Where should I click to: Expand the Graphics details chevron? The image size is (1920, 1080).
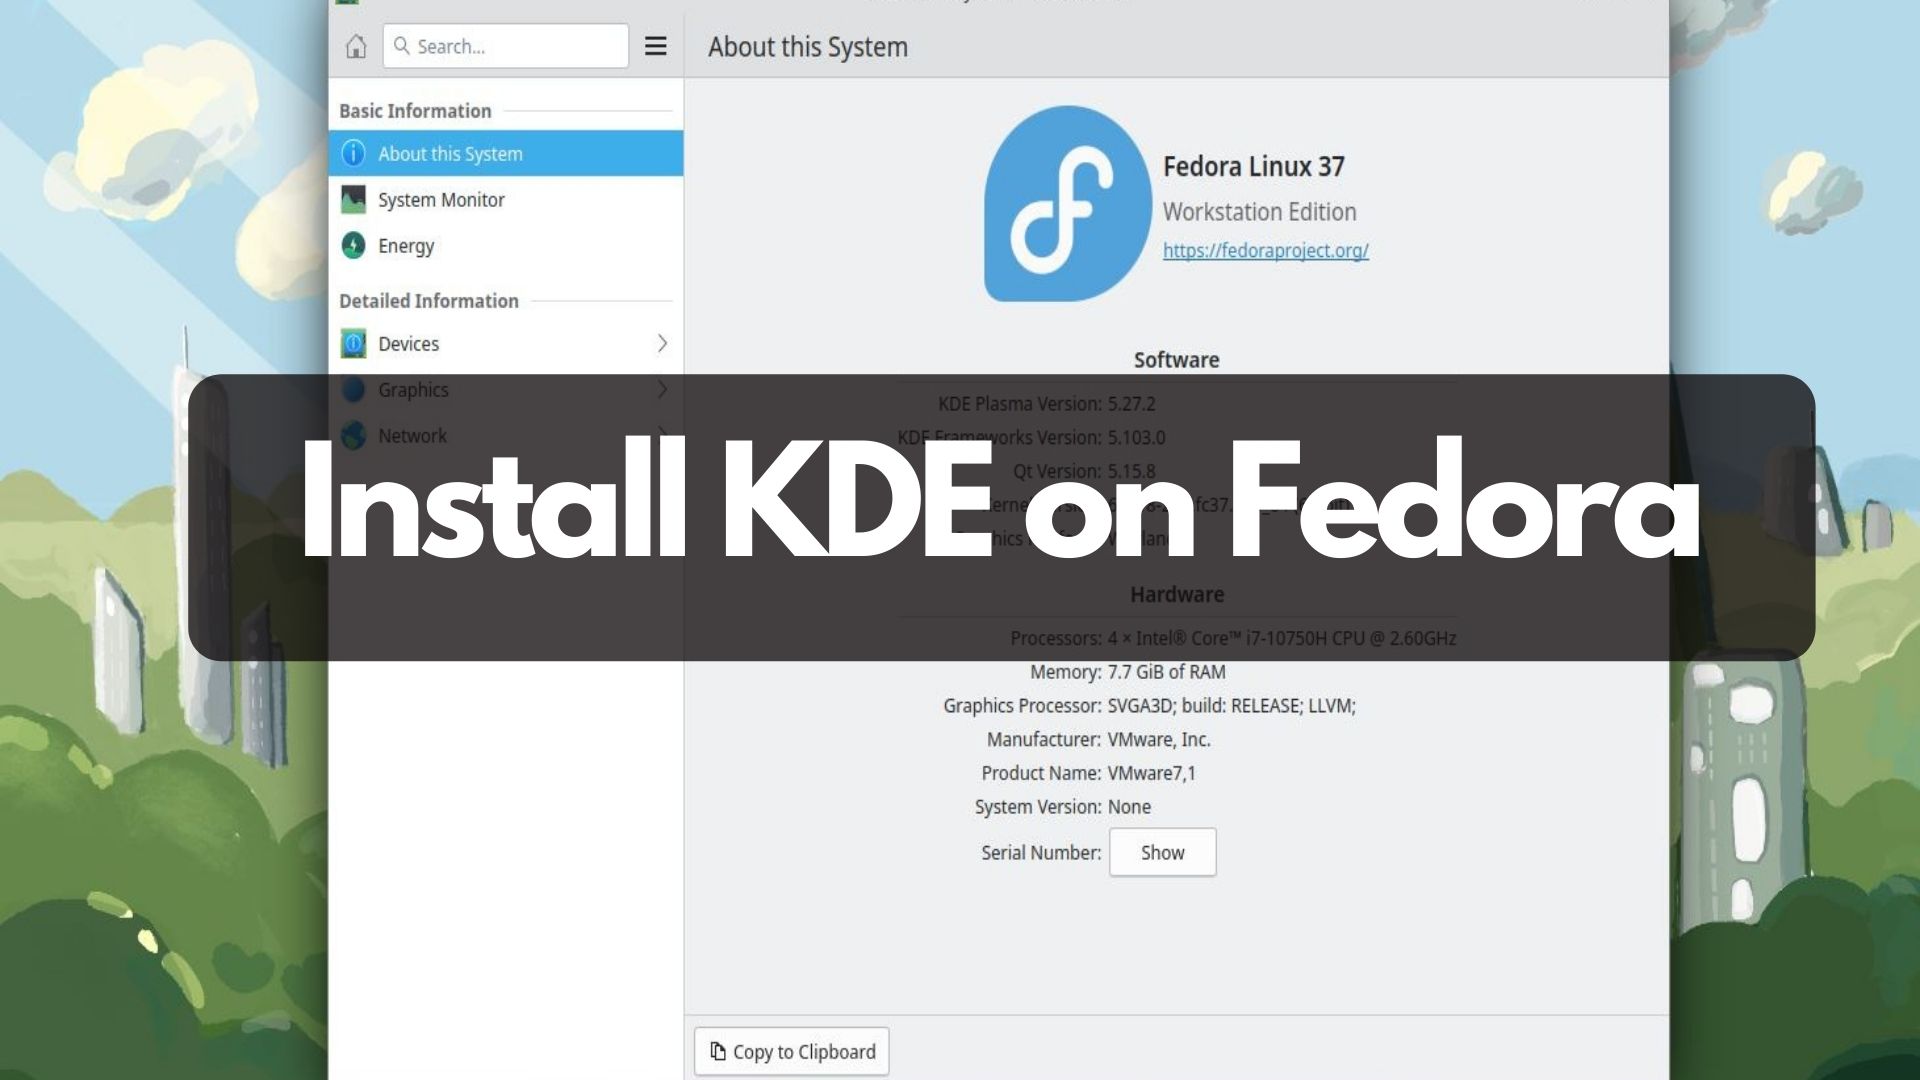point(663,389)
